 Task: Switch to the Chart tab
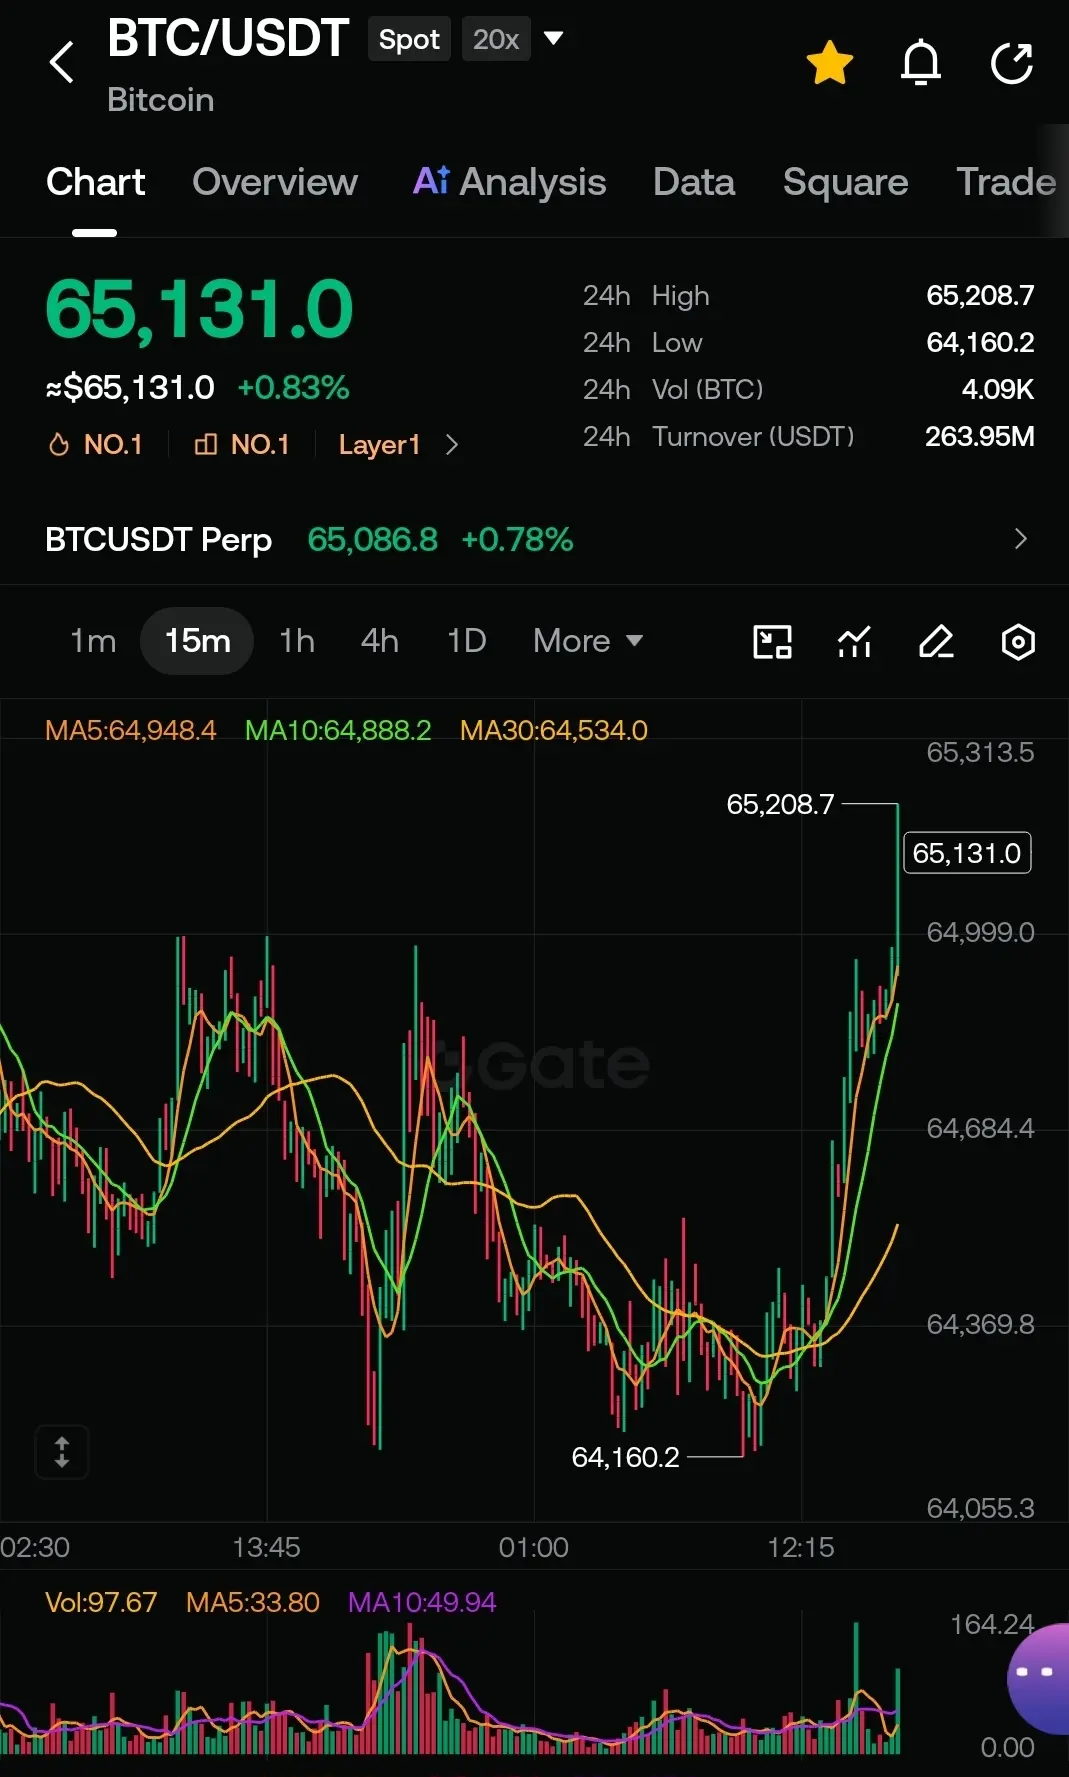[95, 182]
